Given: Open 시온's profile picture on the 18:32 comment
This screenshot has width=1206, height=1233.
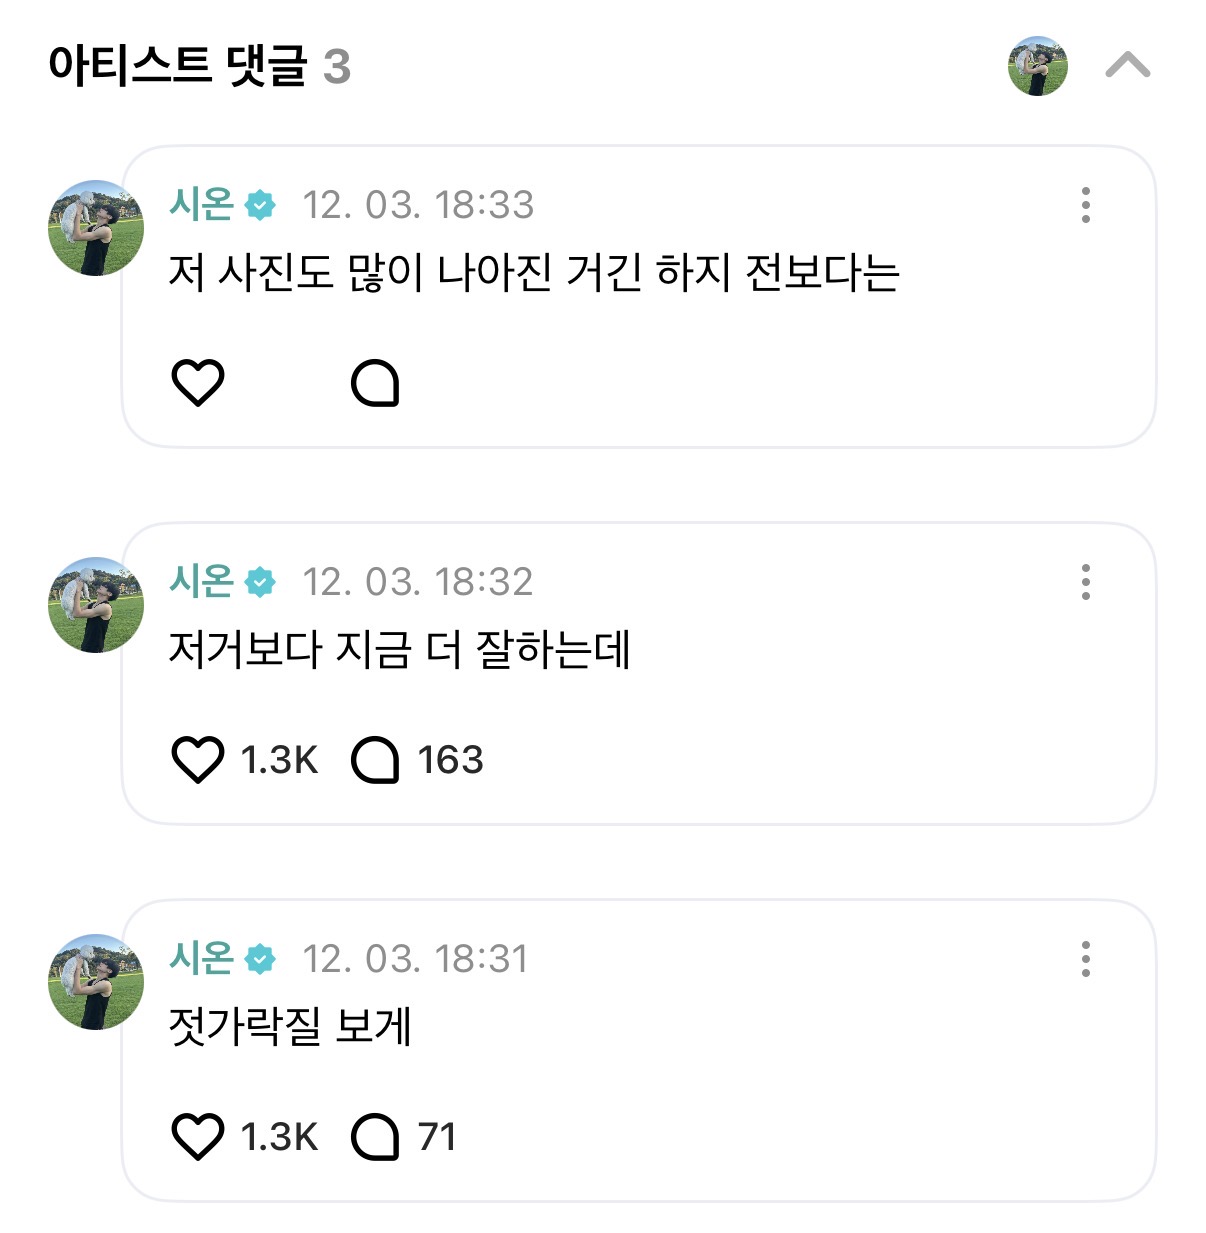Looking at the screenshot, I should (95, 605).
